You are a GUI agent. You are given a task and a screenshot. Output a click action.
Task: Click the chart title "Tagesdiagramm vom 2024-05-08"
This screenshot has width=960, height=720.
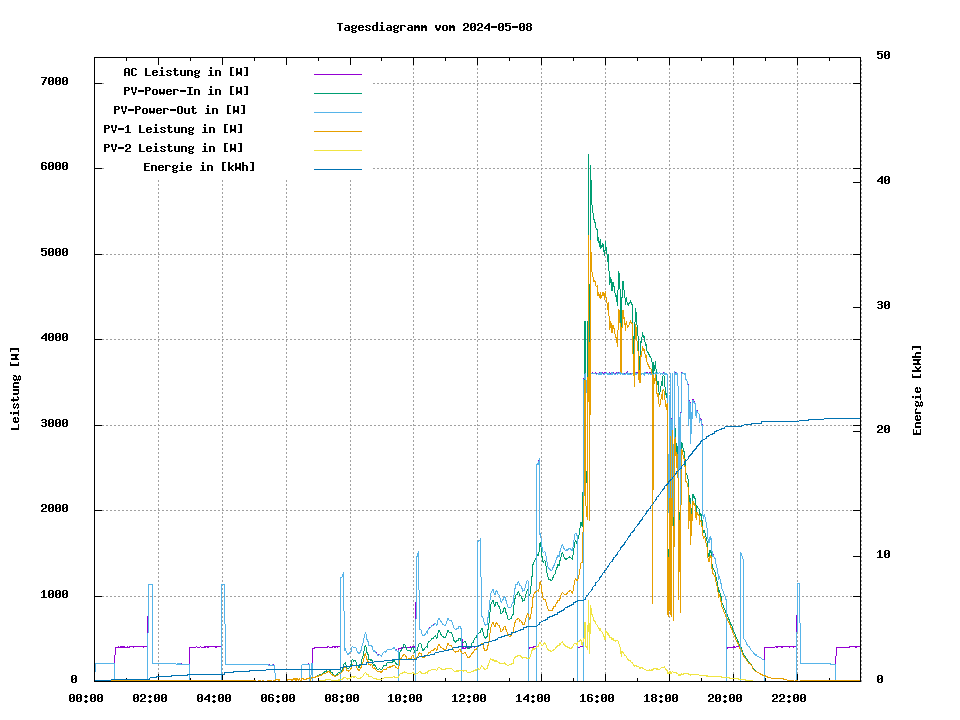pyautogui.click(x=434, y=27)
